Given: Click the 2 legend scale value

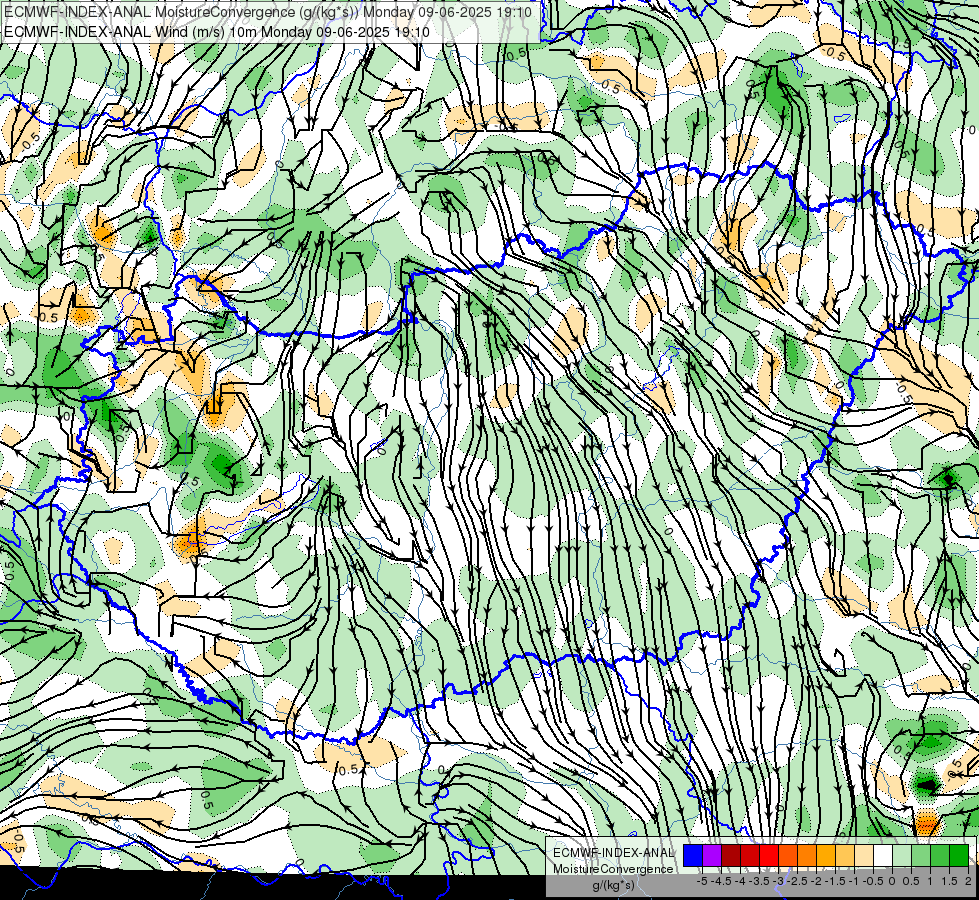Looking at the screenshot, I should click(968, 881).
